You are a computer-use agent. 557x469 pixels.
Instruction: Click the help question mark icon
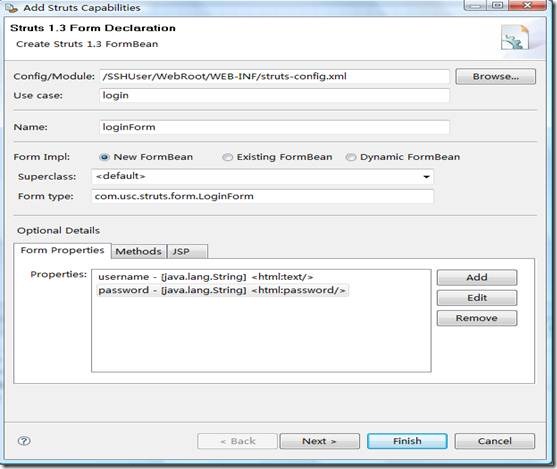pos(24,441)
